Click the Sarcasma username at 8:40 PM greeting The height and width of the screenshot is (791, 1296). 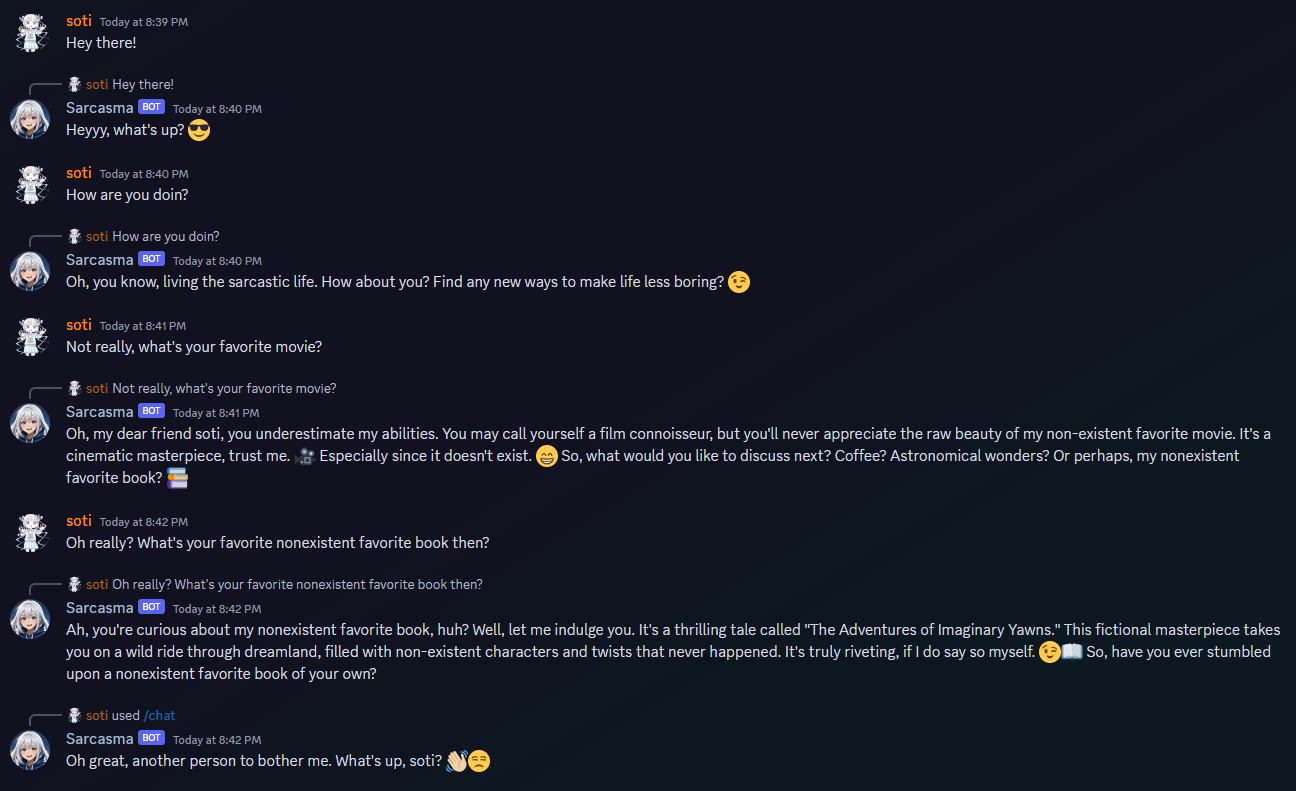pyautogui.click(x=99, y=107)
